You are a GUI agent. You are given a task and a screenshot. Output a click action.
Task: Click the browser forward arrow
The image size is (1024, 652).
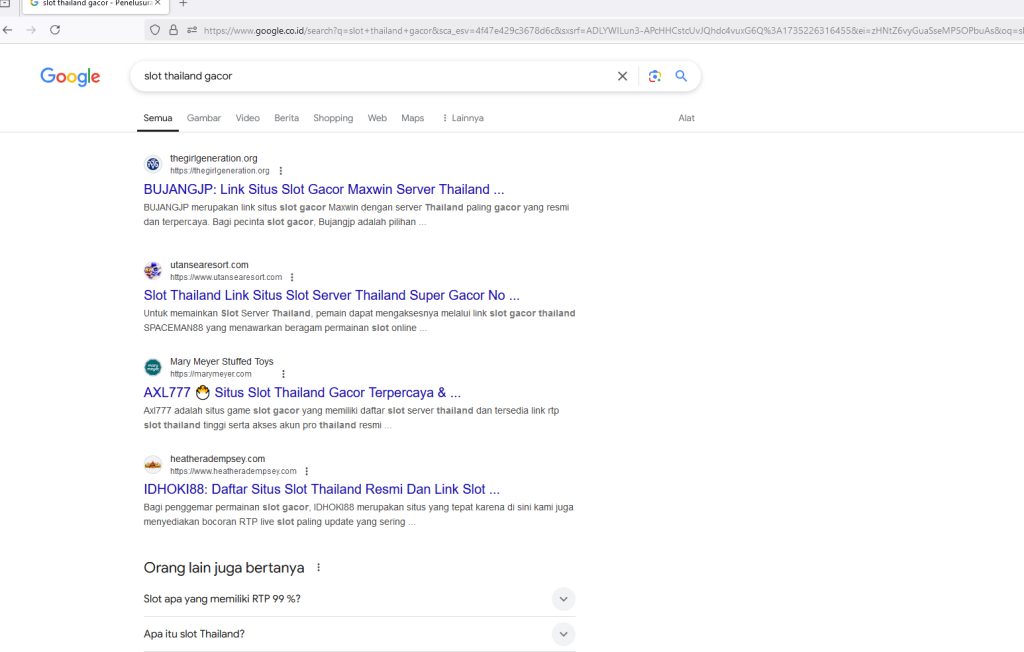[x=31, y=30]
